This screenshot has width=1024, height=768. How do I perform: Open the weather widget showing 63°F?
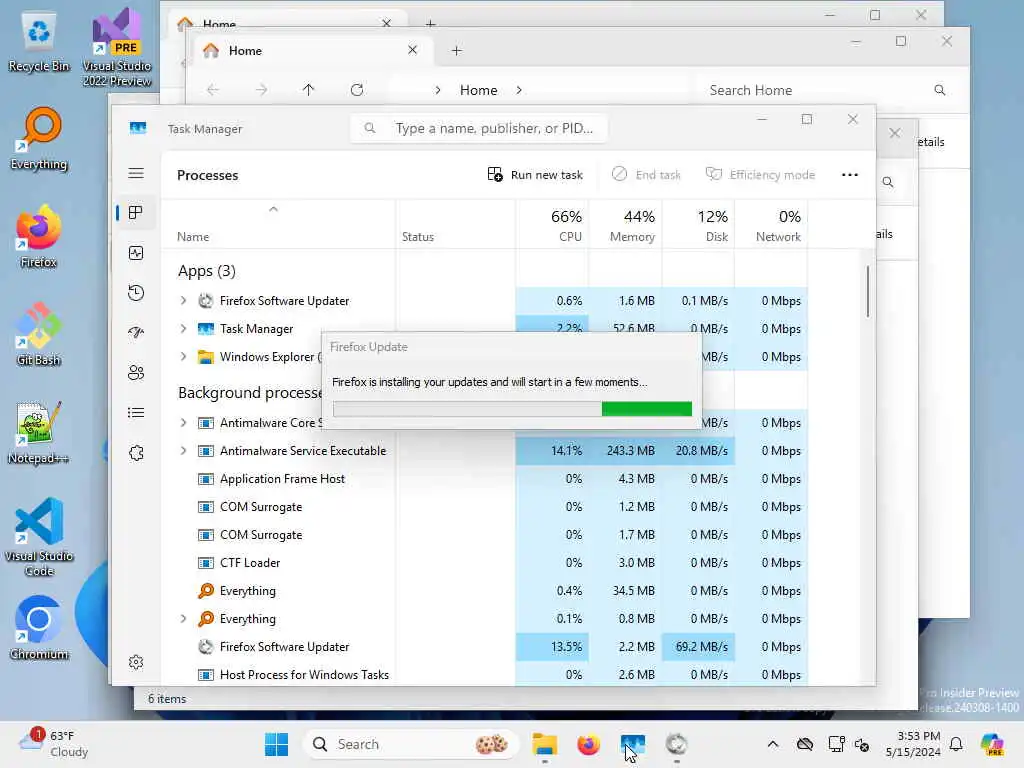[x=54, y=743]
